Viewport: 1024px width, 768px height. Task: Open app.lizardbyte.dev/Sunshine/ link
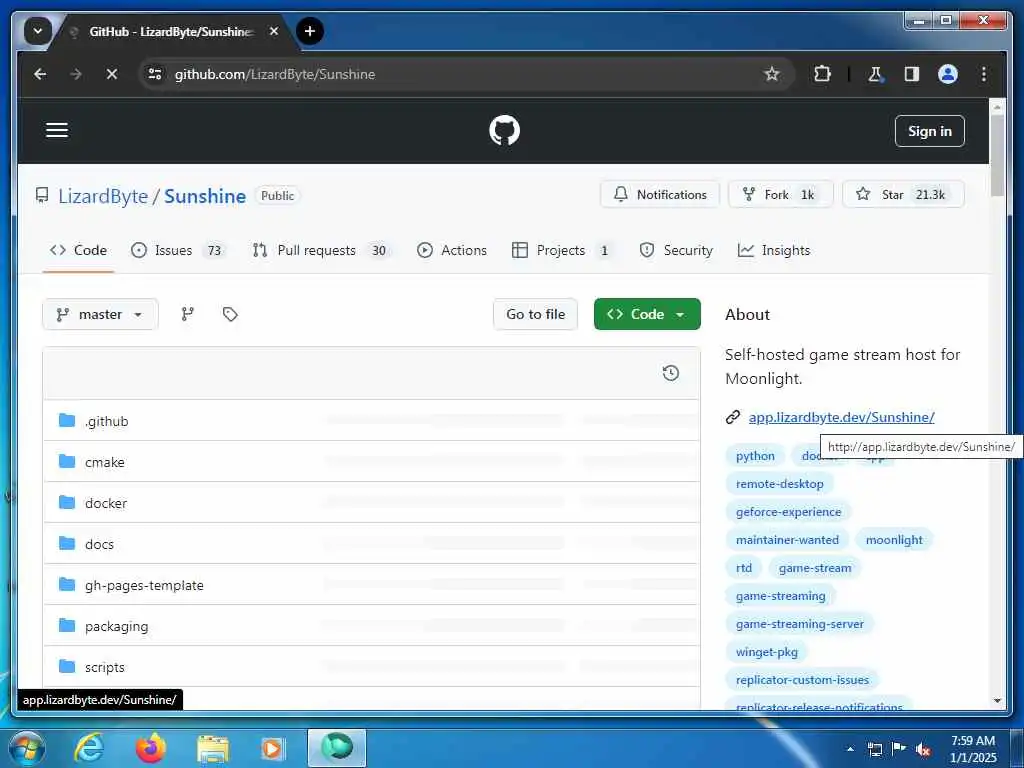[841, 417]
